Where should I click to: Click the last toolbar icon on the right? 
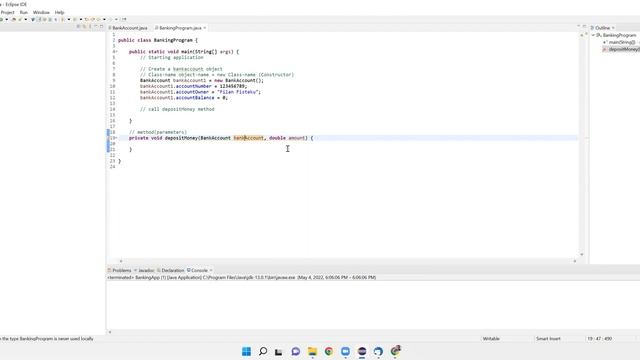(124, 19)
